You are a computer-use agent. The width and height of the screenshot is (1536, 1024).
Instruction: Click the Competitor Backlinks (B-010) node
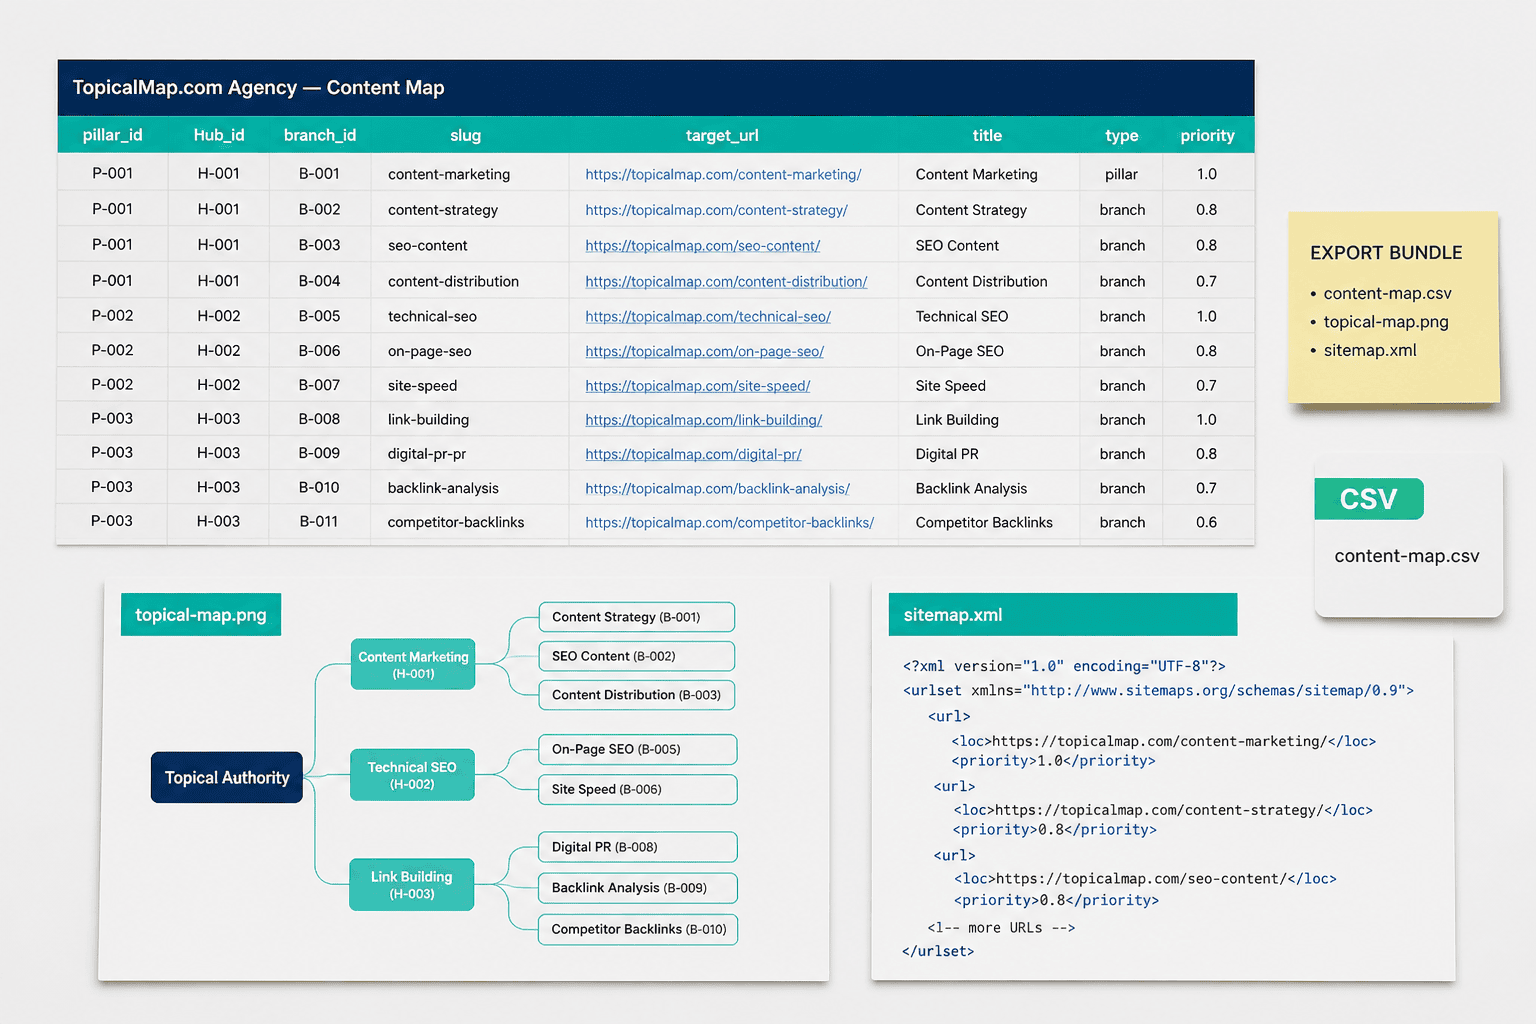click(638, 929)
